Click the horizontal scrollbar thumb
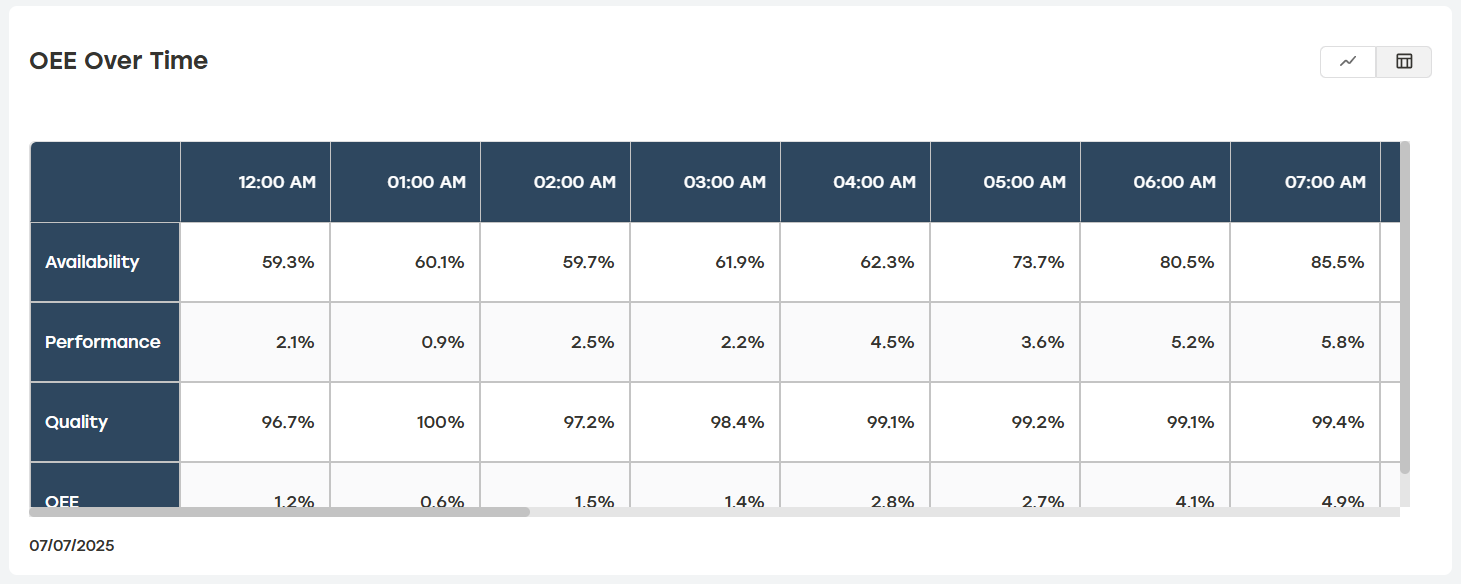The height and width of the screenshot is (584, 1461). [280, 512]
